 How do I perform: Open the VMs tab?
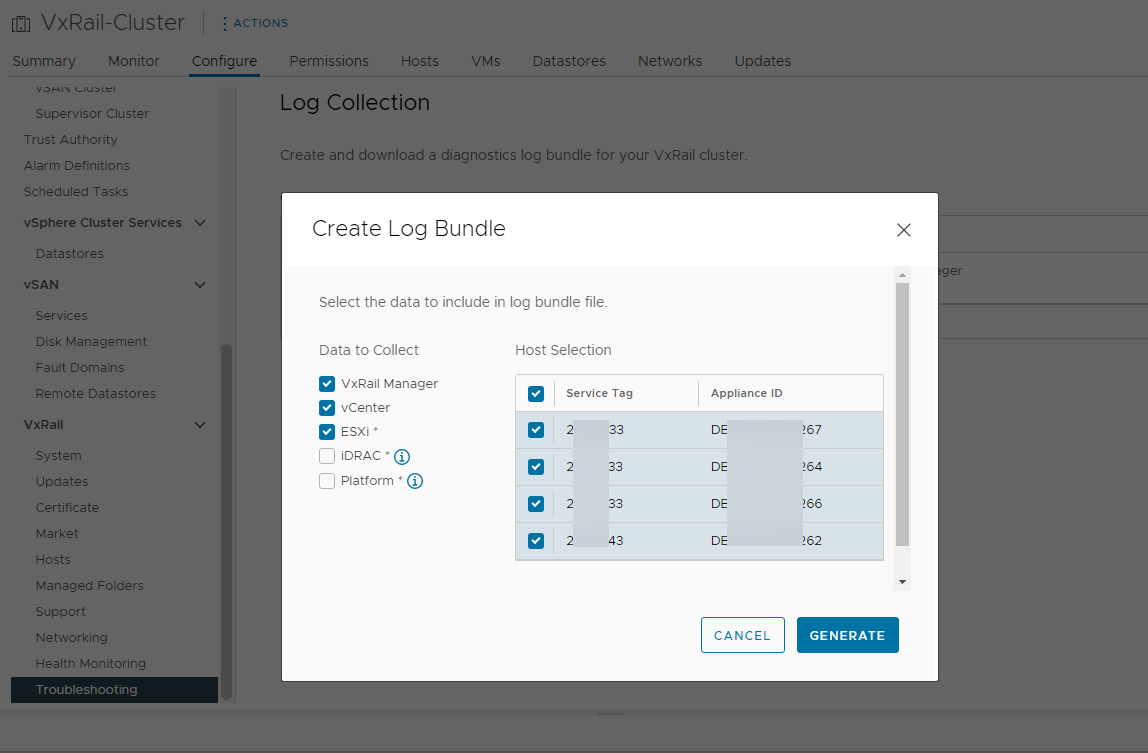tap(485, 61)
